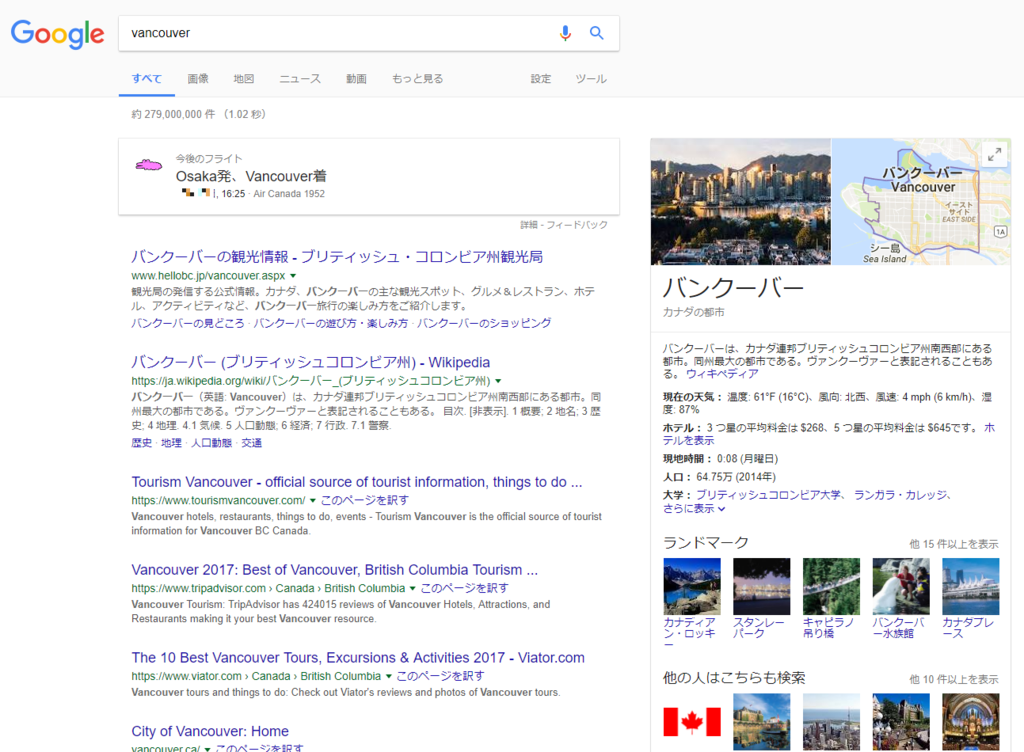Open 人口動態 sitelink under Wikipedia result

point(212,443)
